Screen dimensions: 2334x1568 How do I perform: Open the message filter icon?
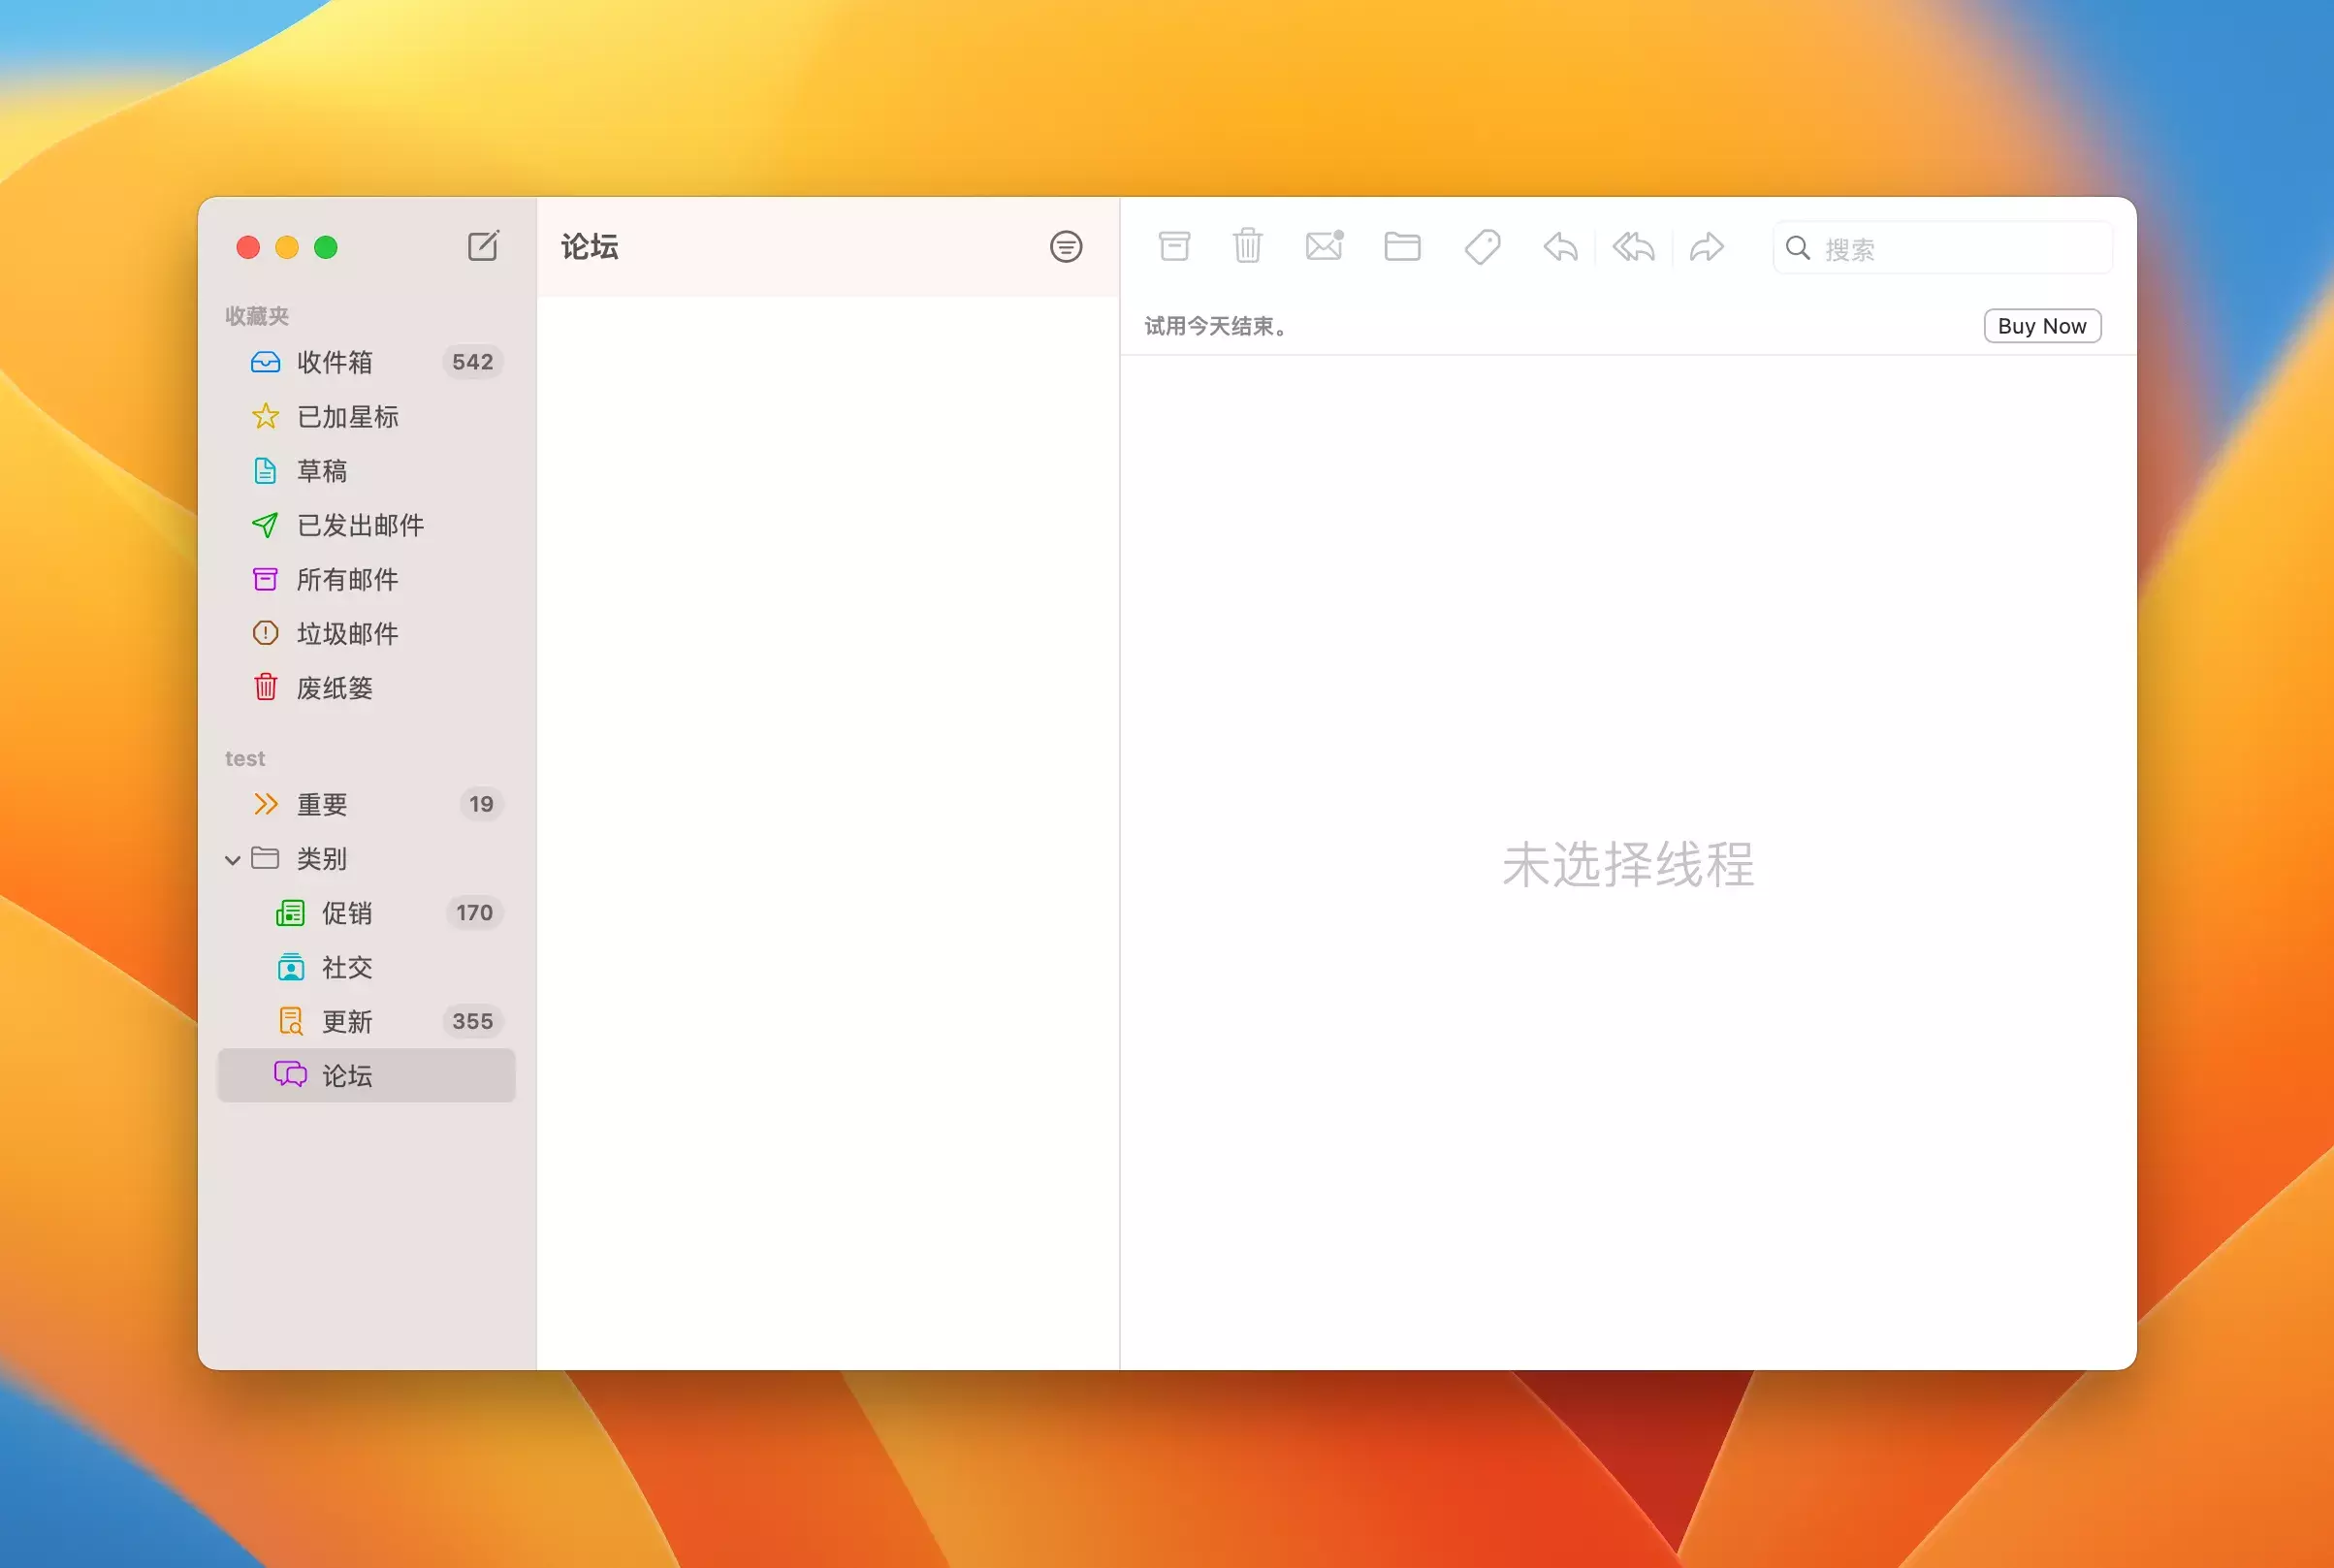(x=1065, y=247)
